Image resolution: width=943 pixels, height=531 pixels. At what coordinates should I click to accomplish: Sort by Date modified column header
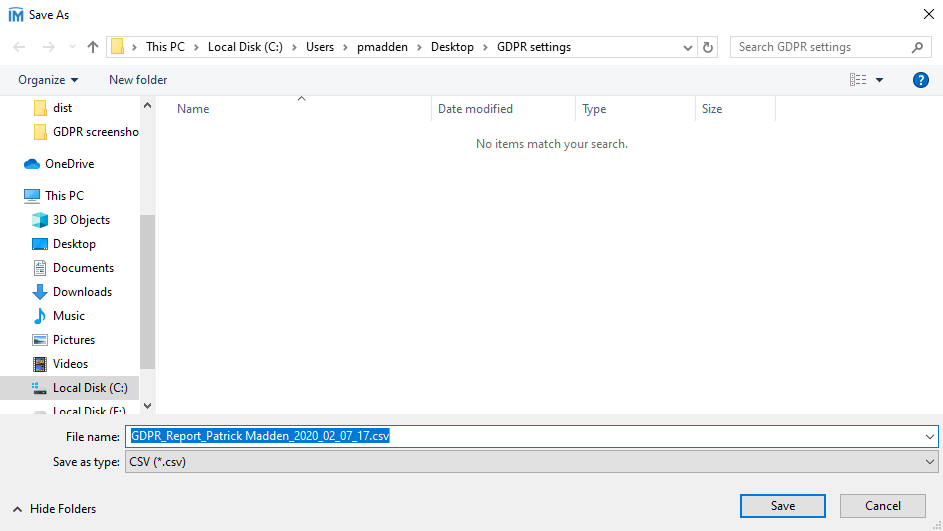(x=475, y=109)
